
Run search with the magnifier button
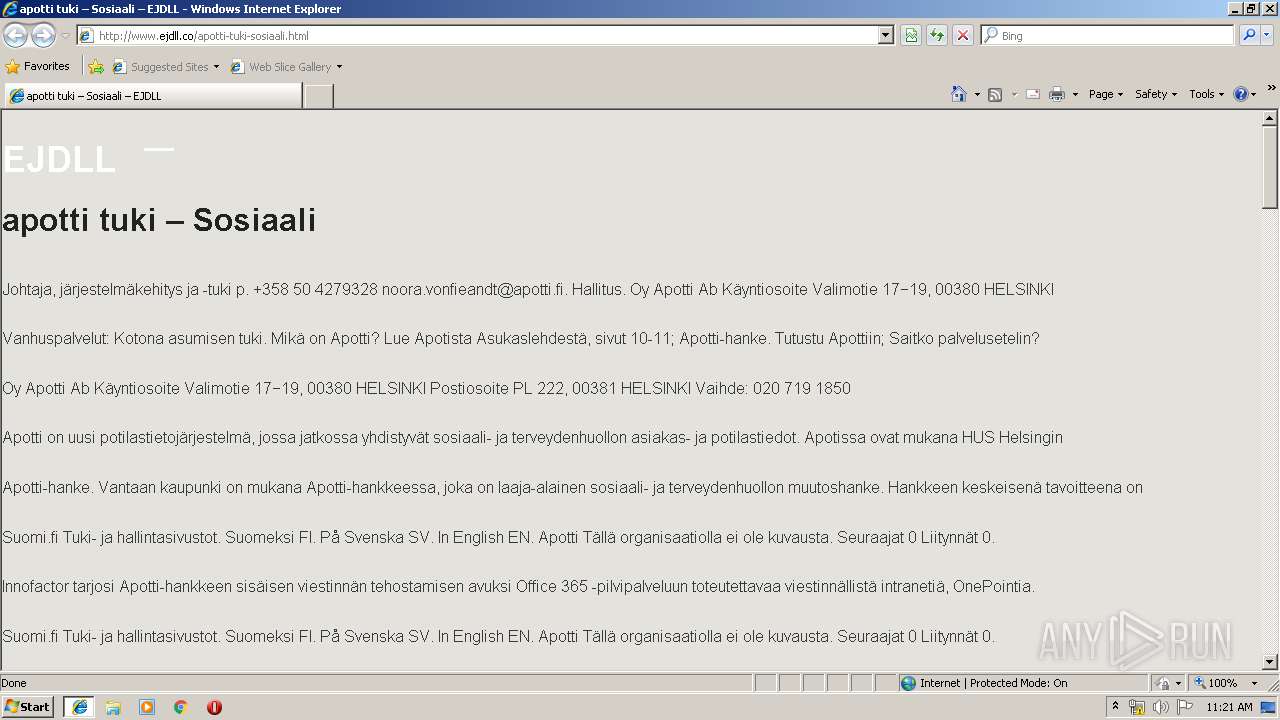(x=1249, y=35)
